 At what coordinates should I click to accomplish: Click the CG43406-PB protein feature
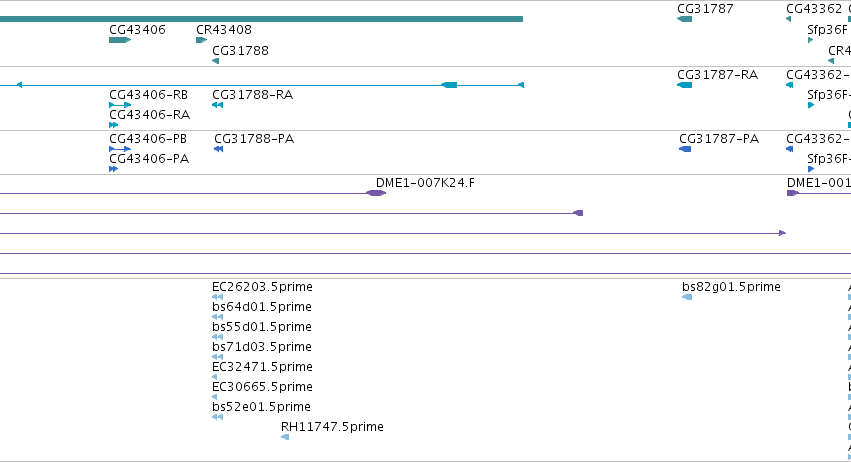[x=120, y=149]
